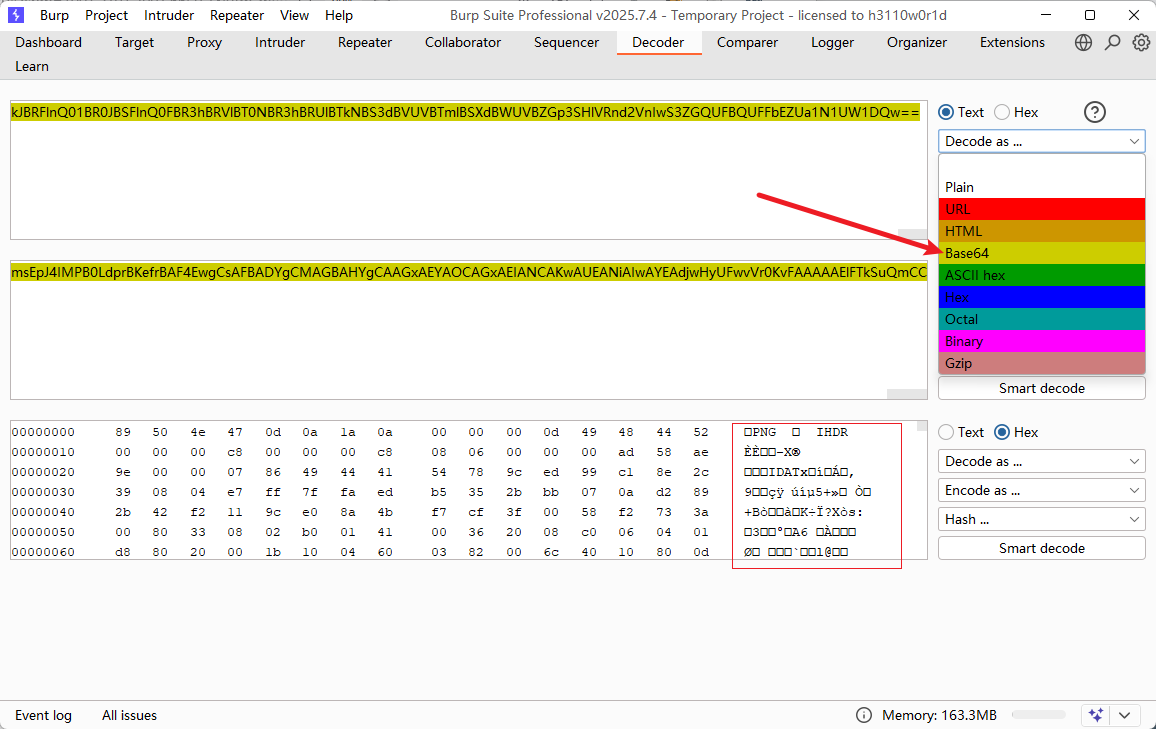Viewport: 1156px width, 729px height.
Task: Choose Plain from decode list
Action: 1042,187
